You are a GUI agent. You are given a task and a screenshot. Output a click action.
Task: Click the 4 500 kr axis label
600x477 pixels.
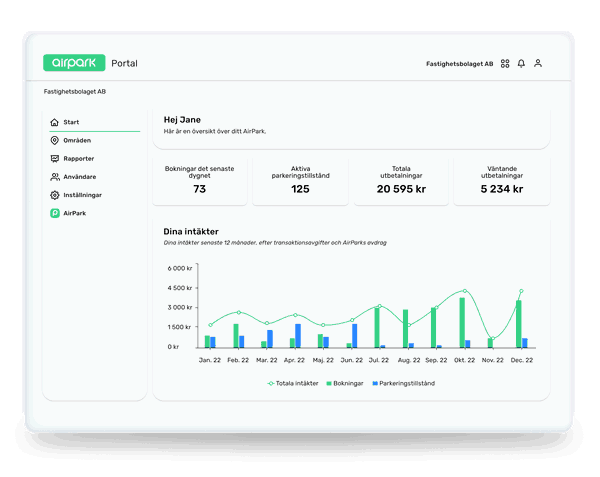pos(179,288)
